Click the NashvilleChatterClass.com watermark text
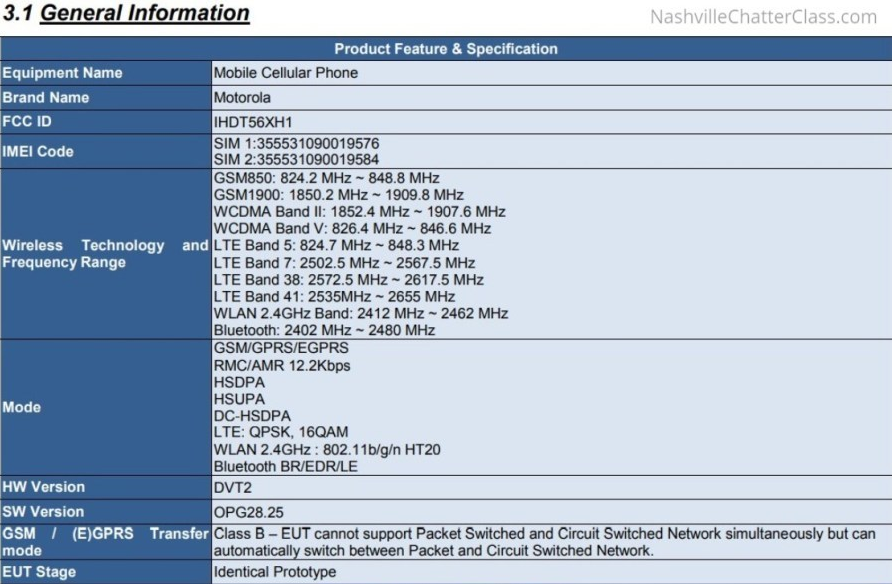This screenshot has width=892, height=584. [x=763, y=16]
